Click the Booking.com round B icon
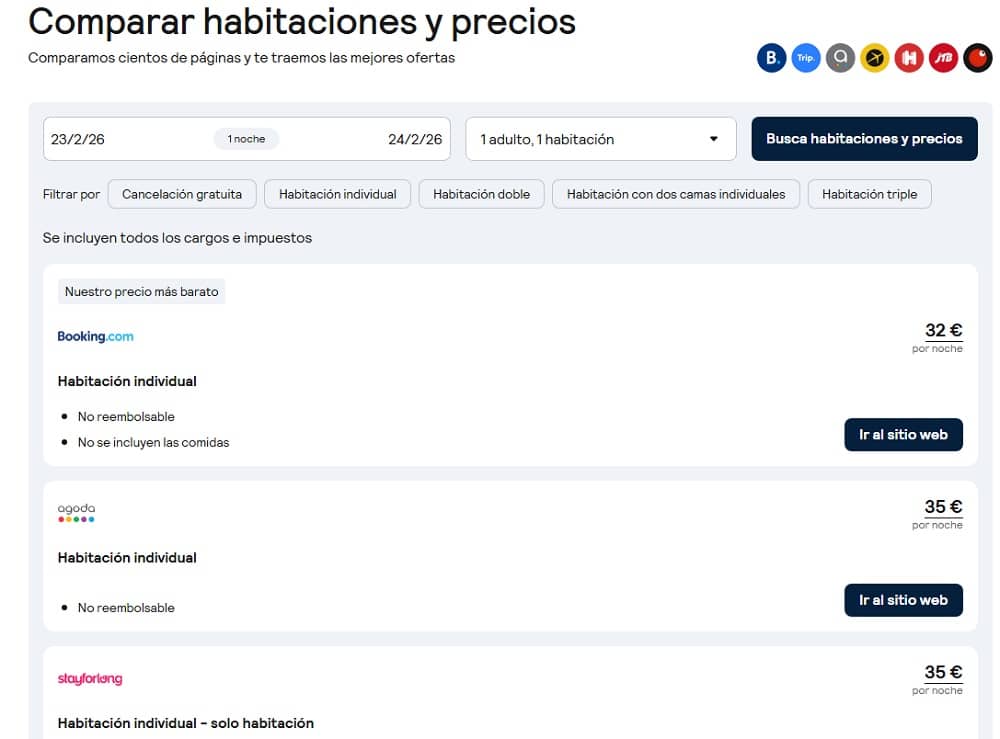Image resolution: width=1000 pixels, height=739 pixels. (x=771, y=58)
